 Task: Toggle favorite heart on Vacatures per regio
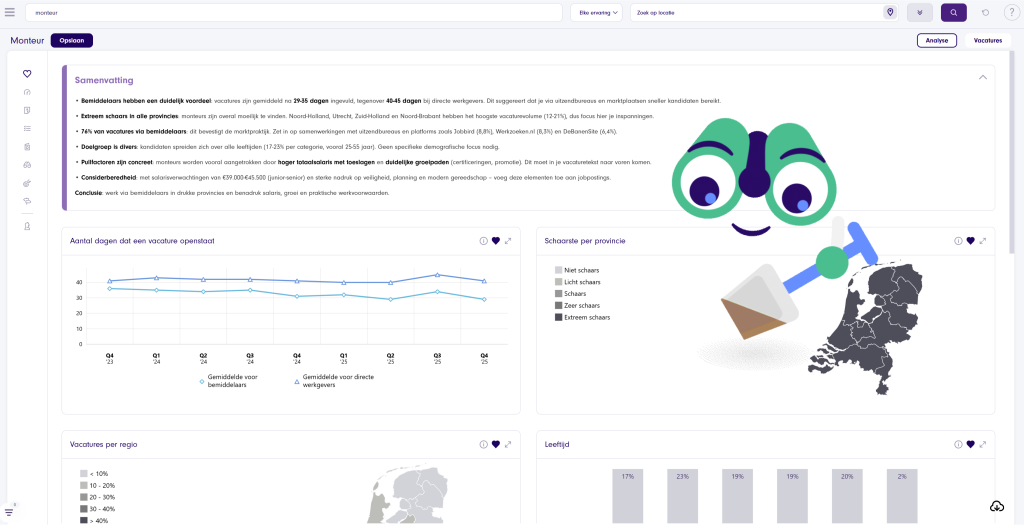[495, 444]
